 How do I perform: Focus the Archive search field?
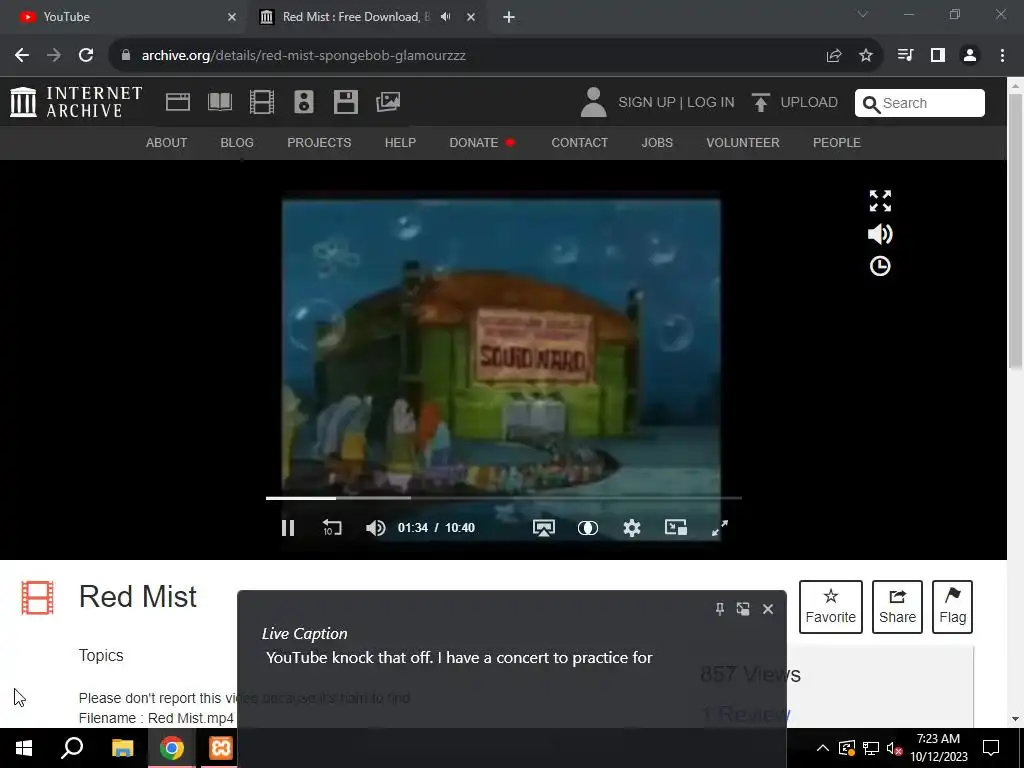920,103
